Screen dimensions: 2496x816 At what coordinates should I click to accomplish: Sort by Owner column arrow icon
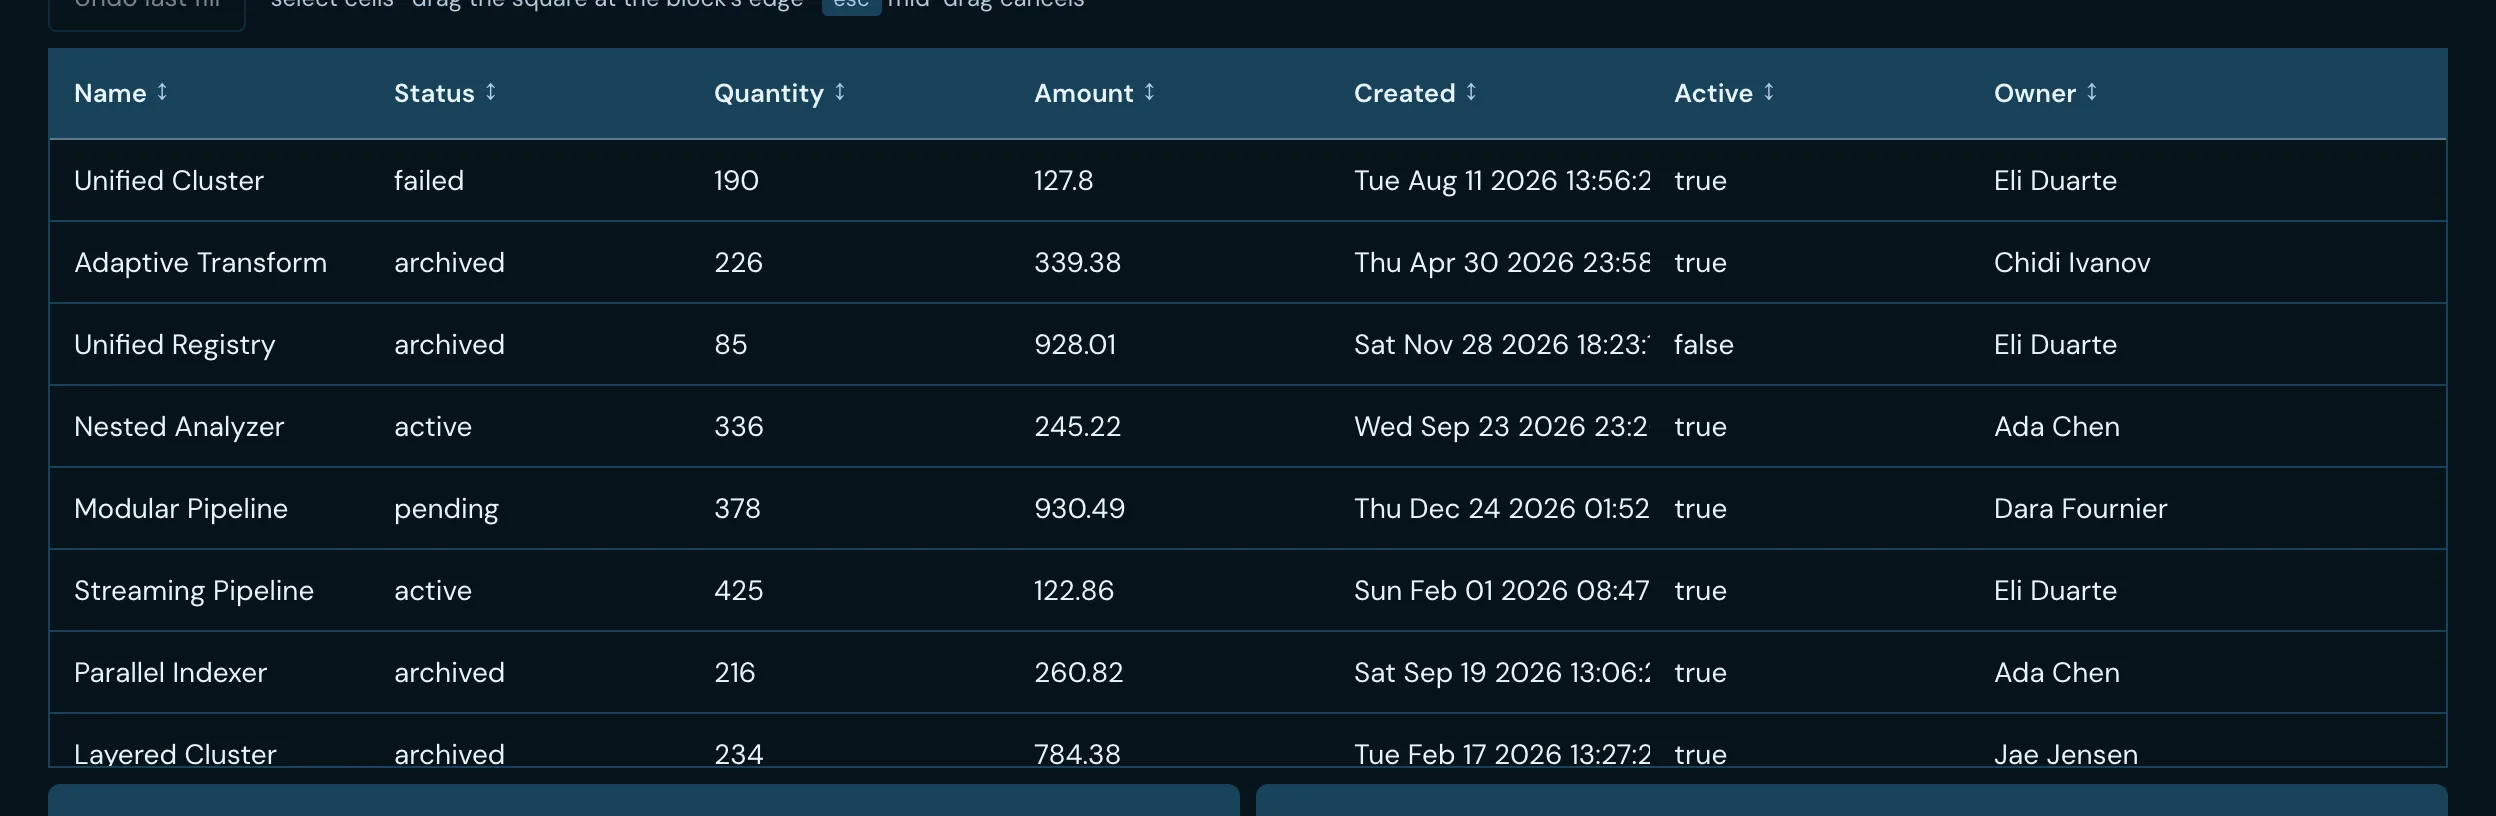2092,92
